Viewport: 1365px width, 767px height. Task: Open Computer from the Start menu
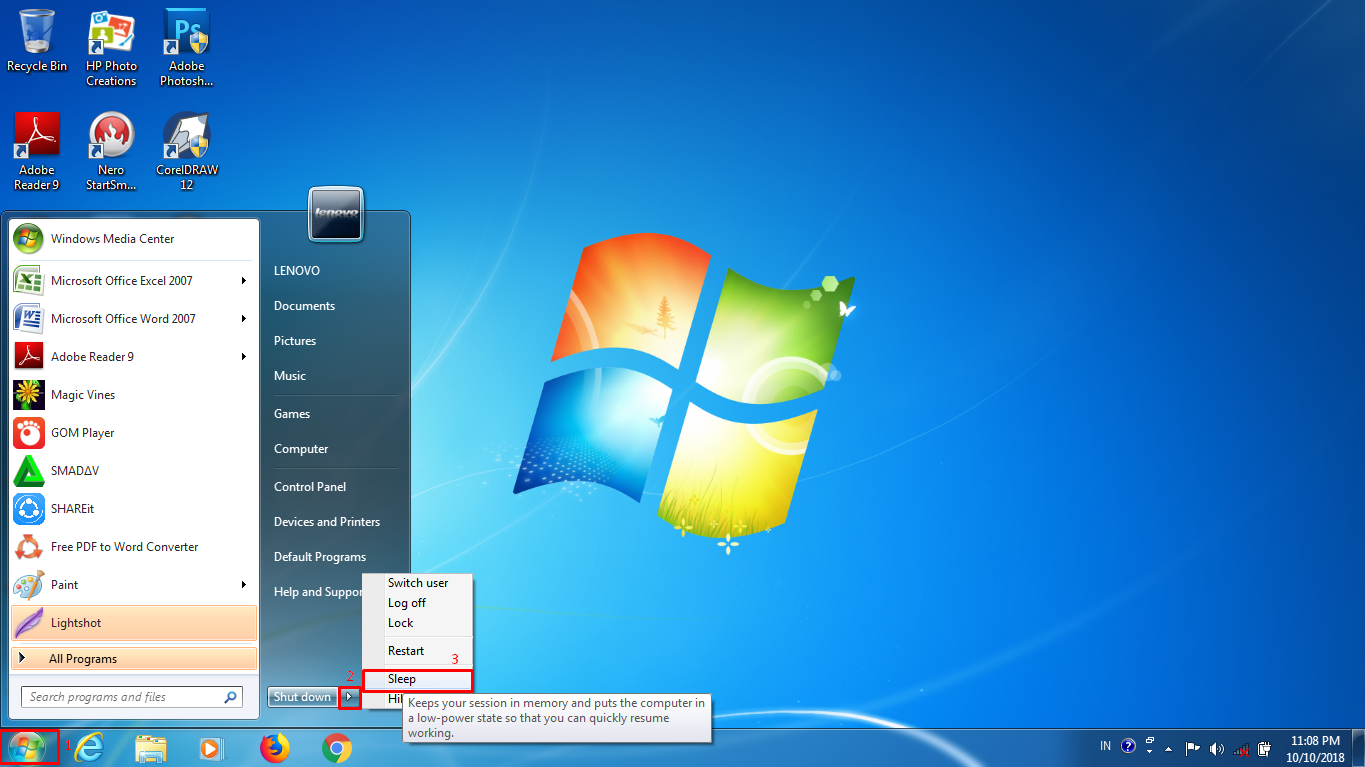coord(301,449)
